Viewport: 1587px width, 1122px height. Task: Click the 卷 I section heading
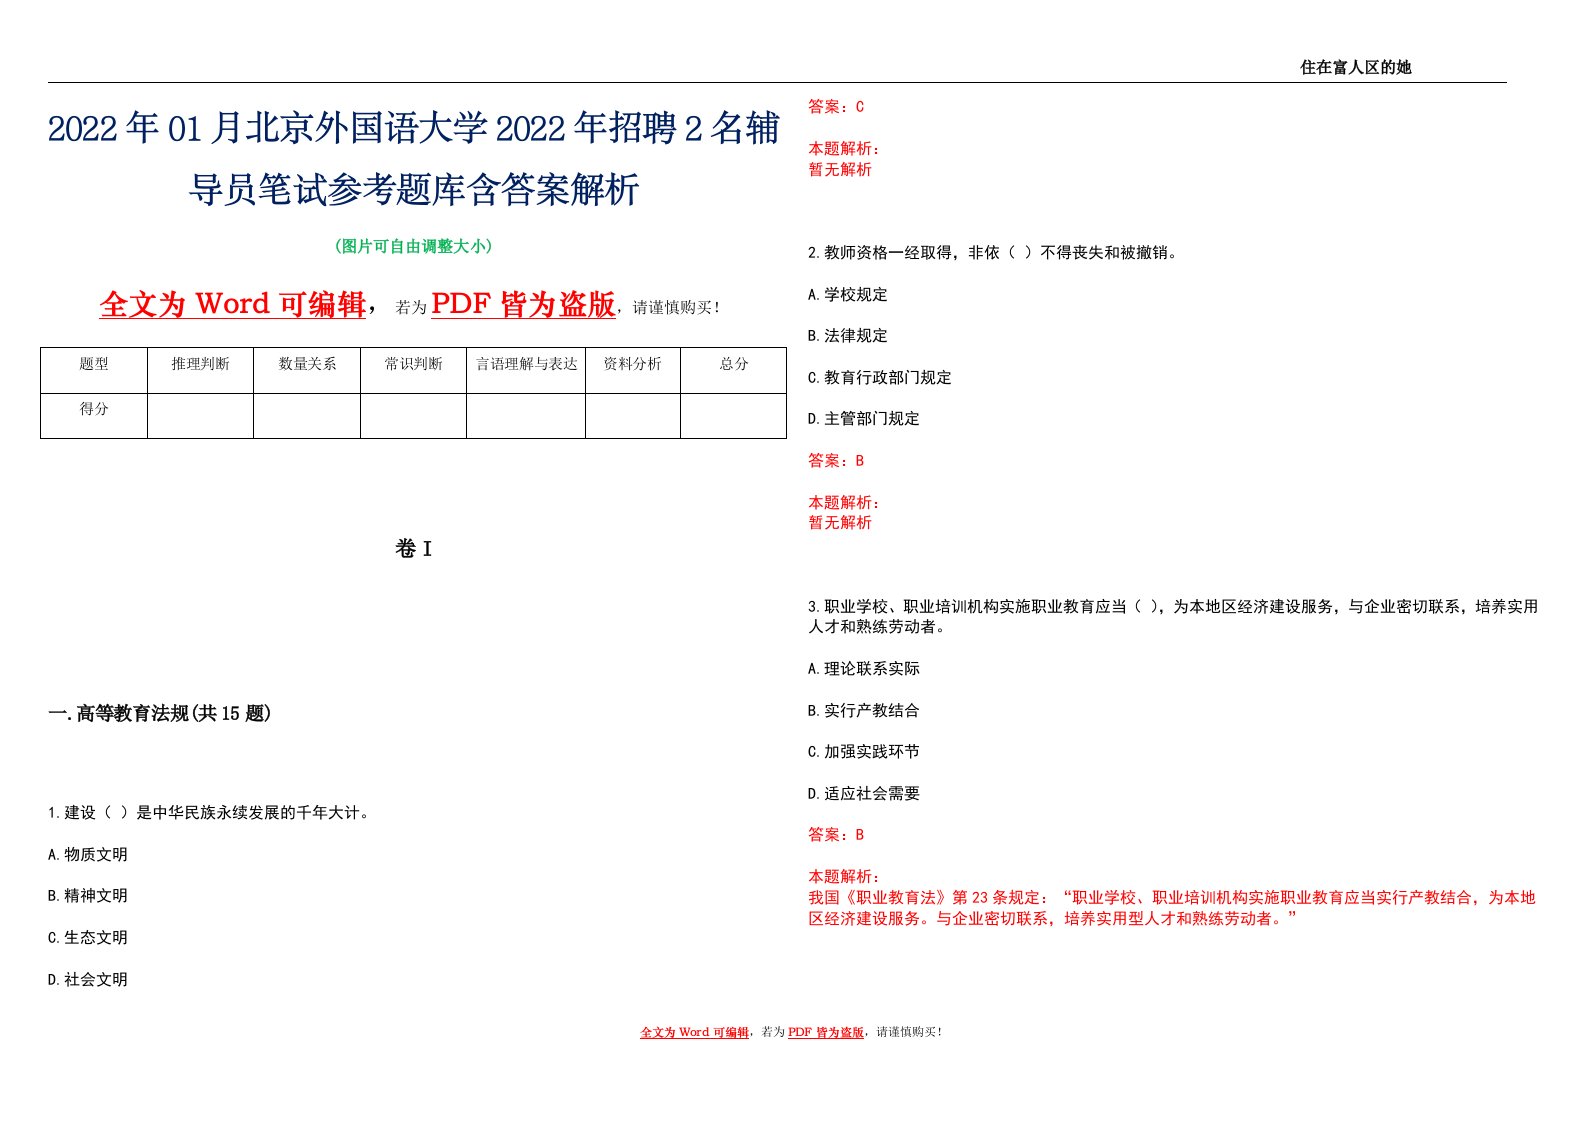(413, 548)
